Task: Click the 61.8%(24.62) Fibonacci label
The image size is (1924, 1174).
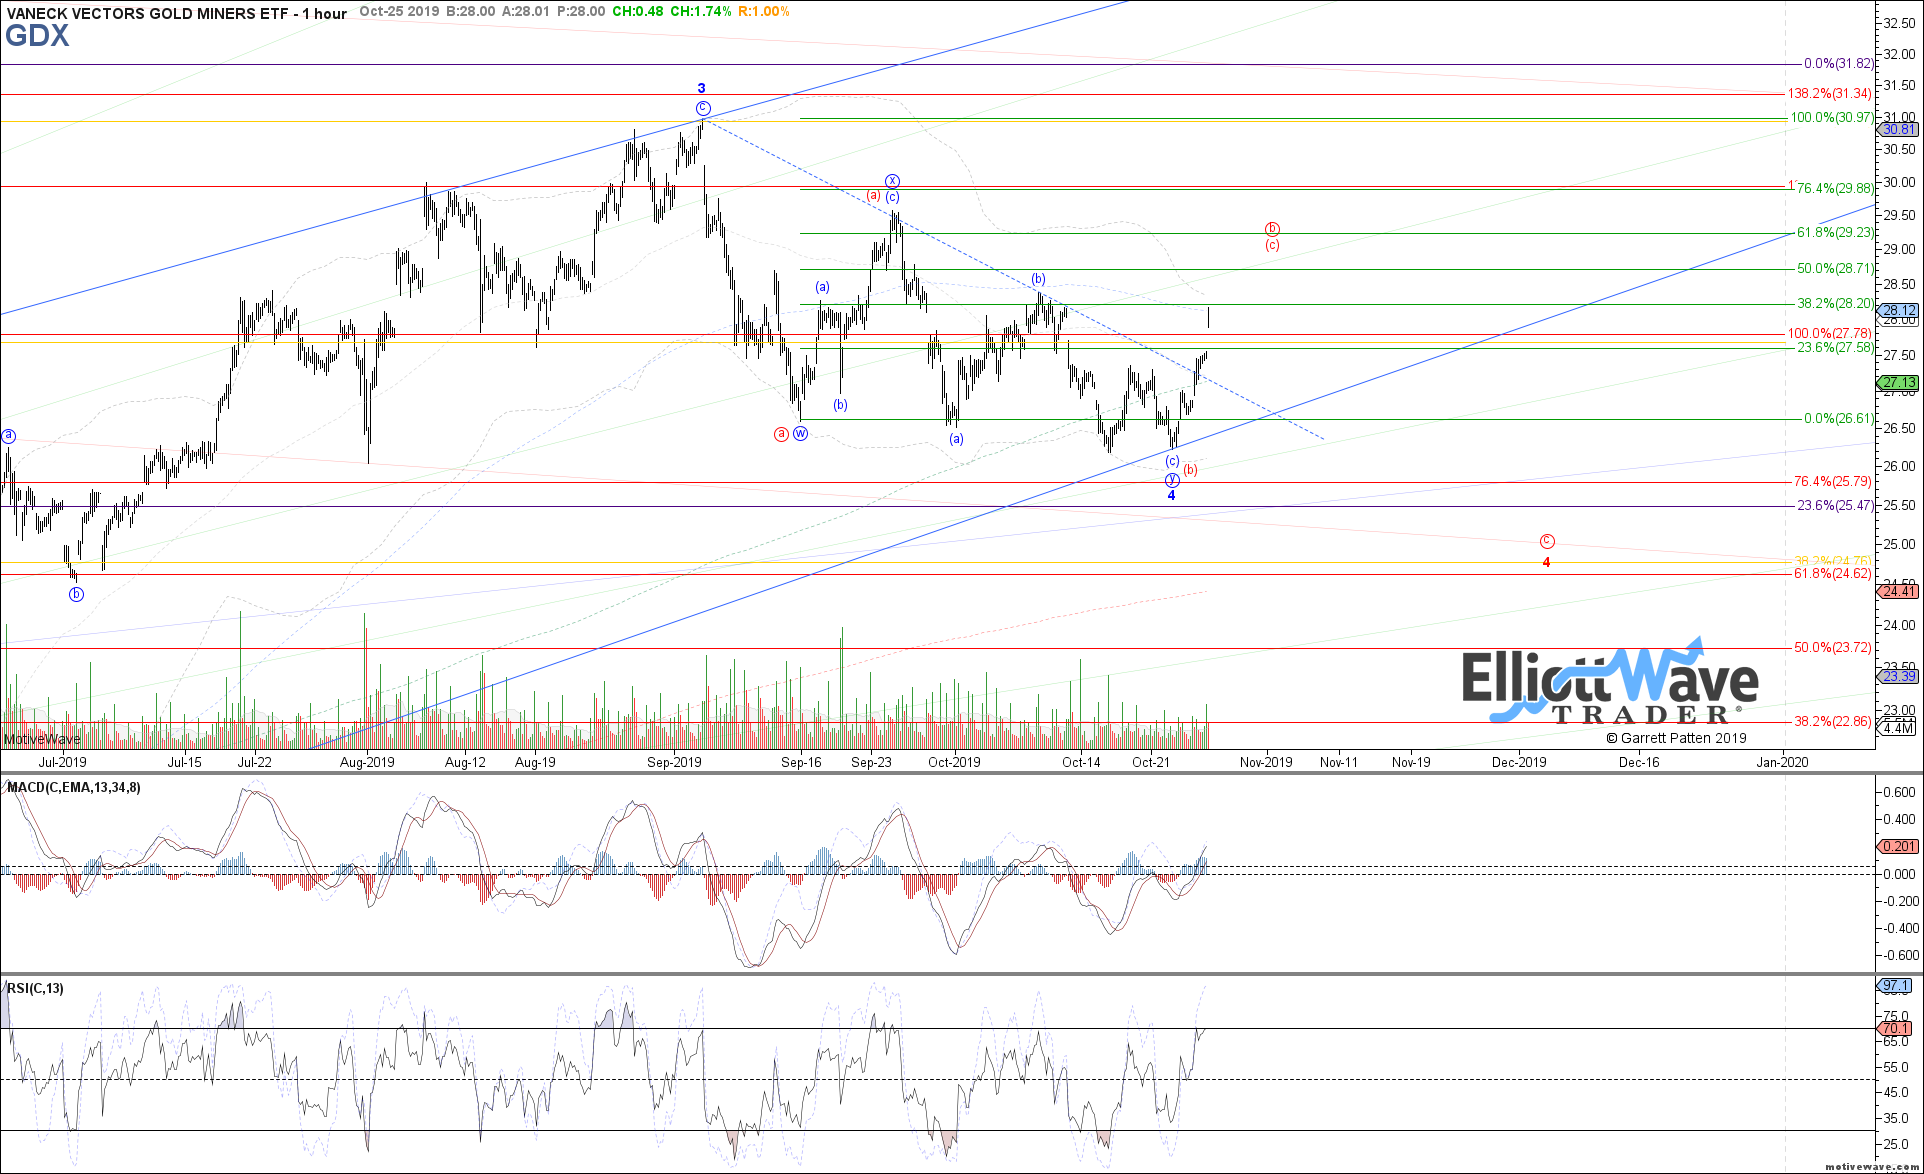Action: 1832,573
